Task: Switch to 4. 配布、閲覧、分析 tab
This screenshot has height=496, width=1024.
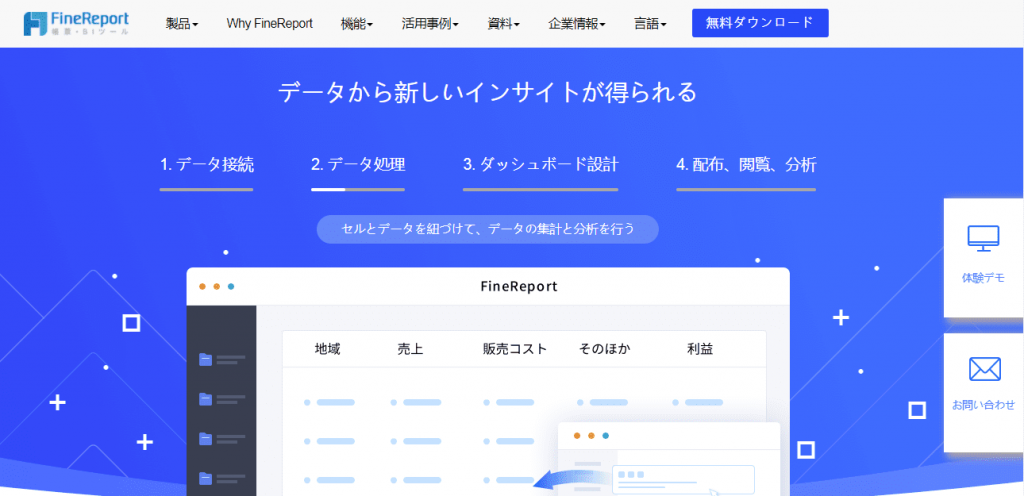Action: 746,164
